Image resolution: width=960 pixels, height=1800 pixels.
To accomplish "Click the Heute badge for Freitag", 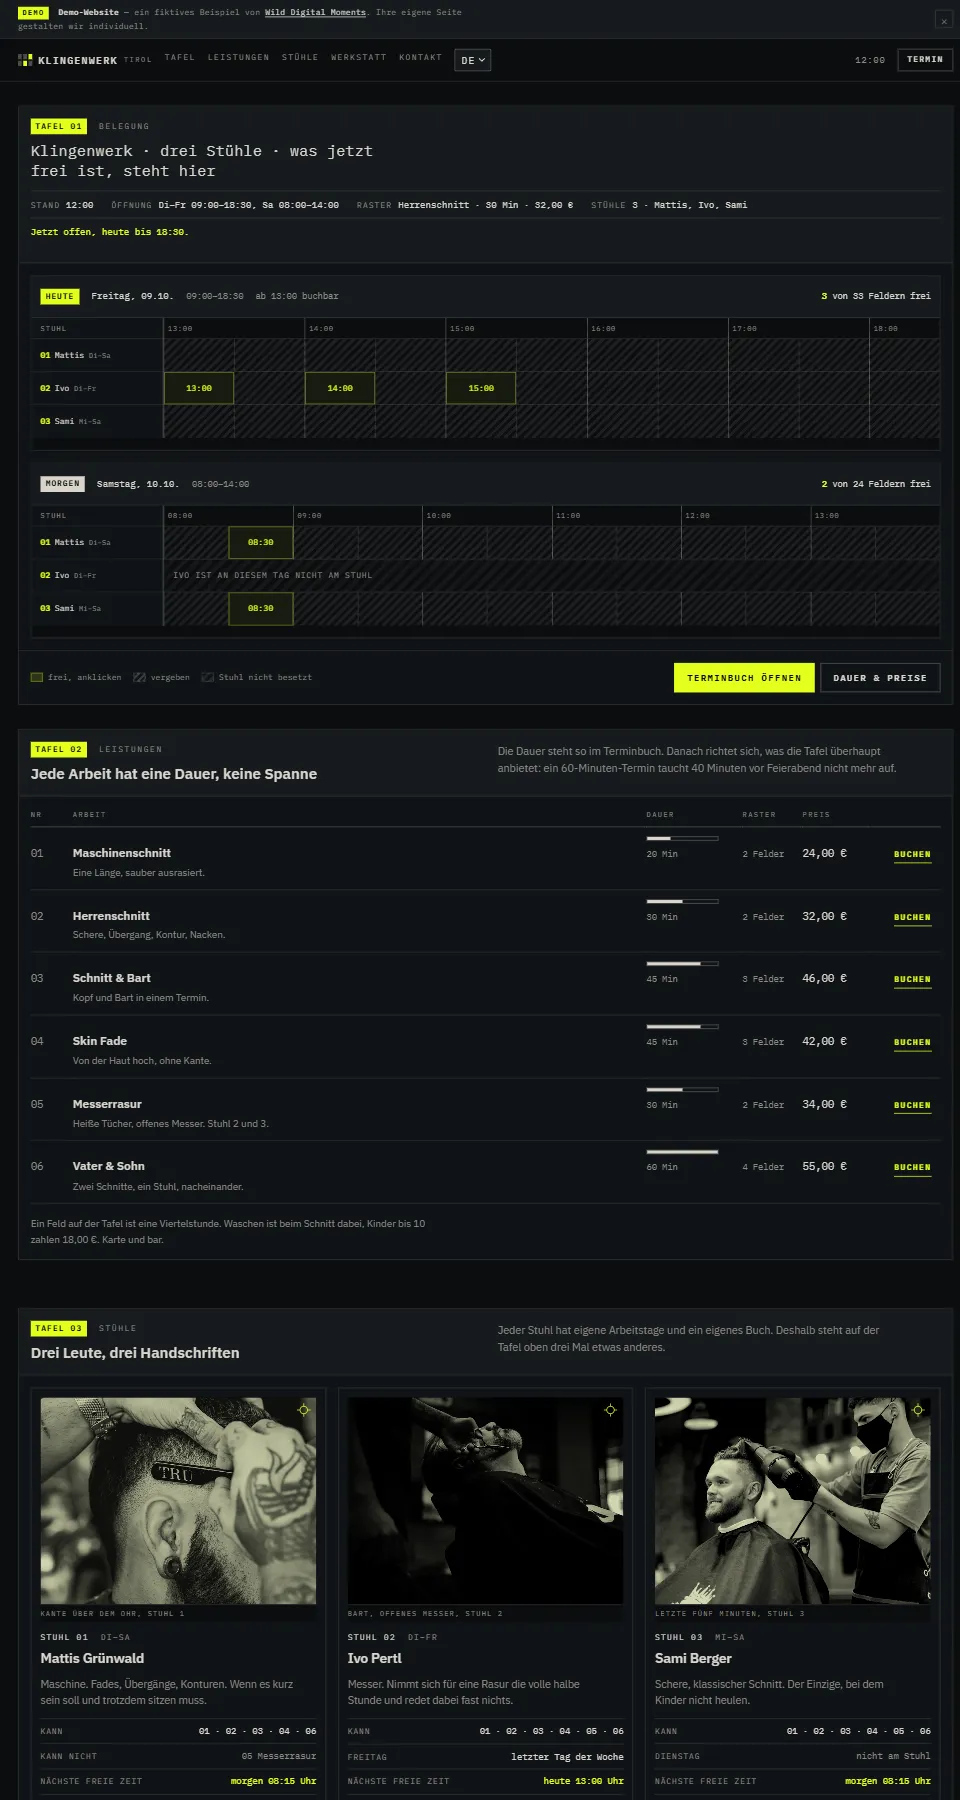I will coord(60,296).
